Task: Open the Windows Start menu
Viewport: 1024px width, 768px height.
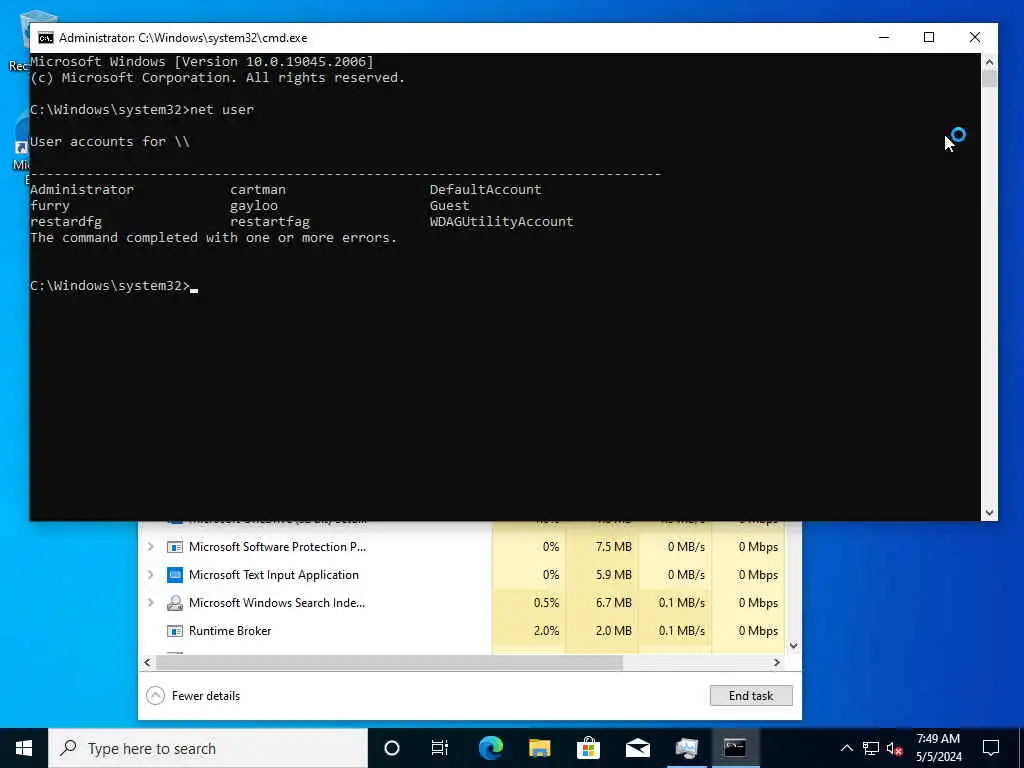Action: (x=24, y=748)
